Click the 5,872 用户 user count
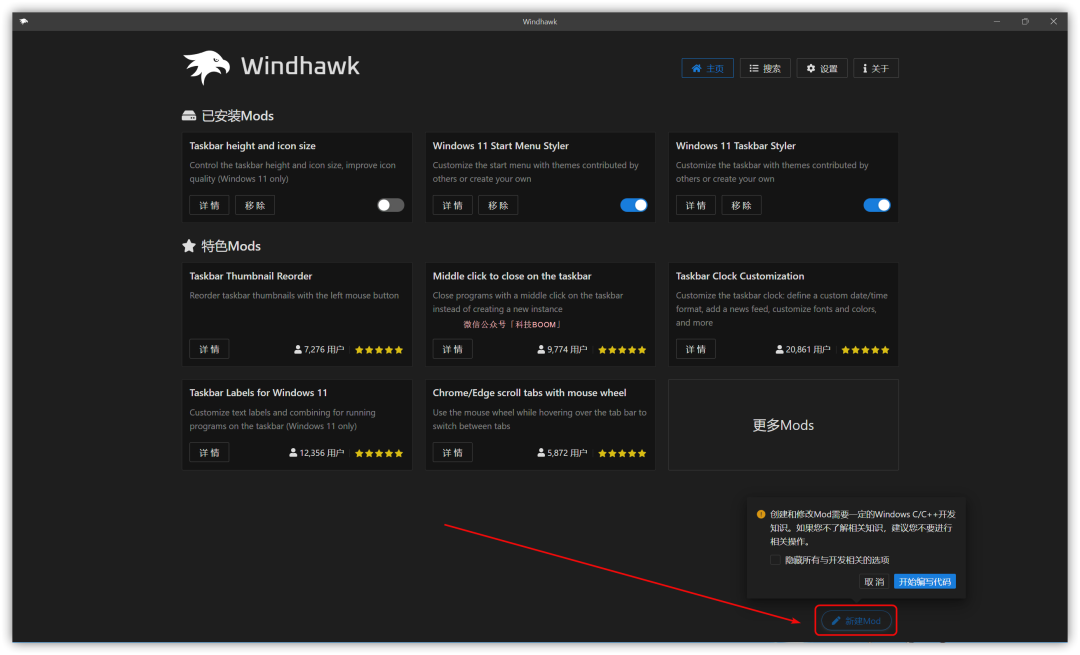Viewport: 1080px width, 655px height. click(562, 453)
